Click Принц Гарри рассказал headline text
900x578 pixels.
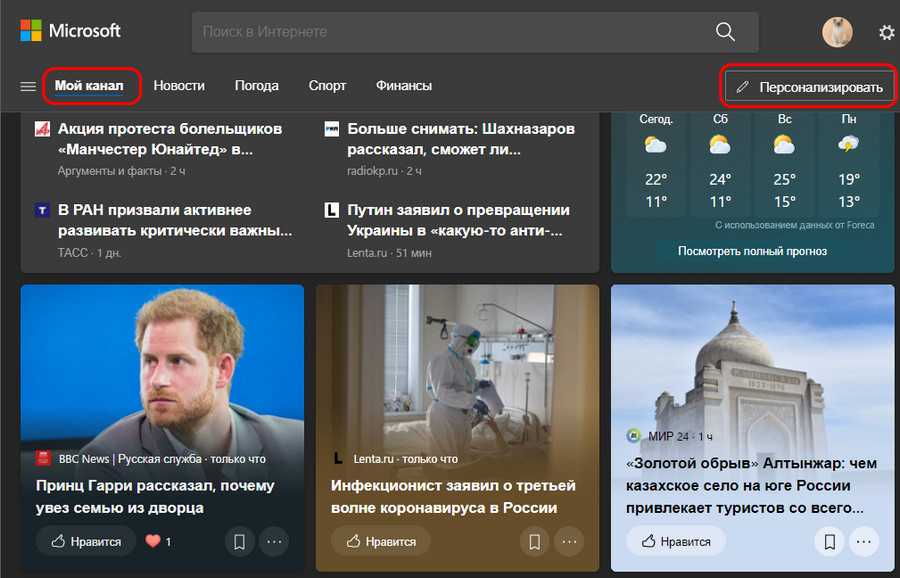click(155, 496)
